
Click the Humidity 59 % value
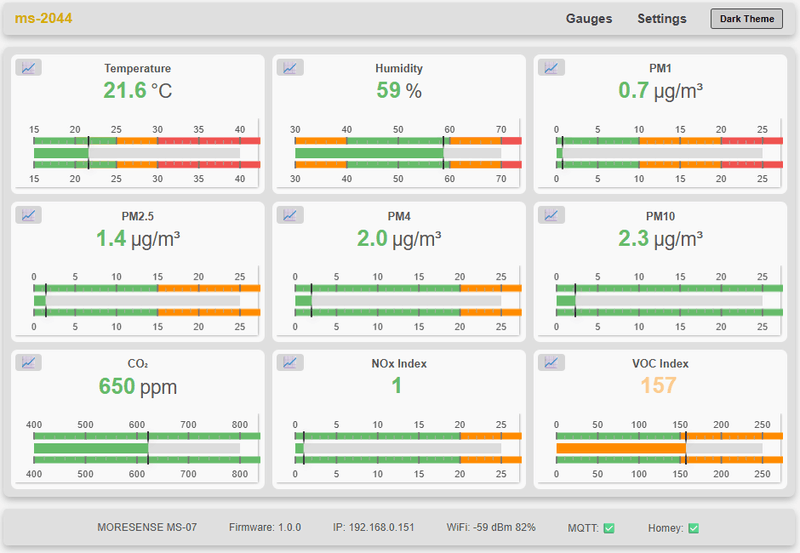(399, 91)
